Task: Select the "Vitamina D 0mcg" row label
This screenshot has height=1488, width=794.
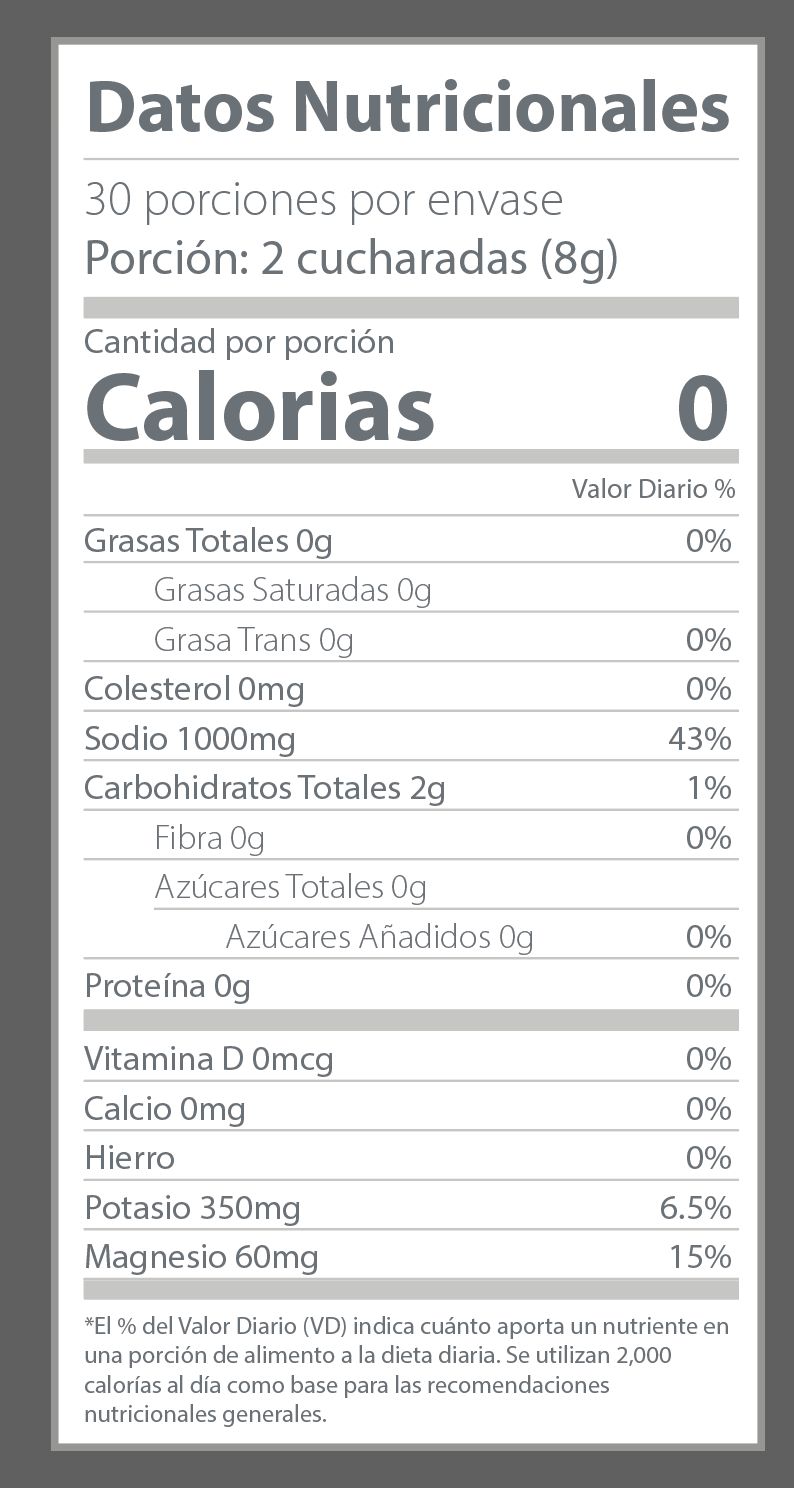Action: (209, 1059)
